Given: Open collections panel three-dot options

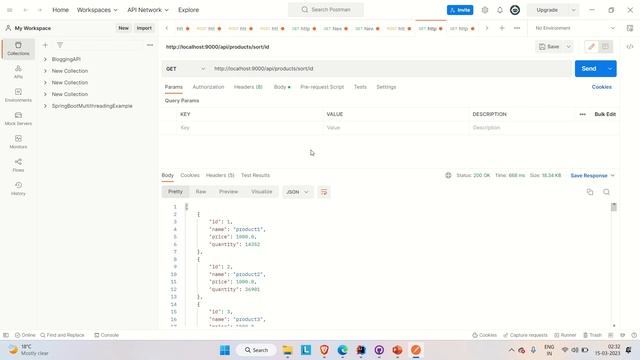Looking at the screenshot, I should point(150,45).
